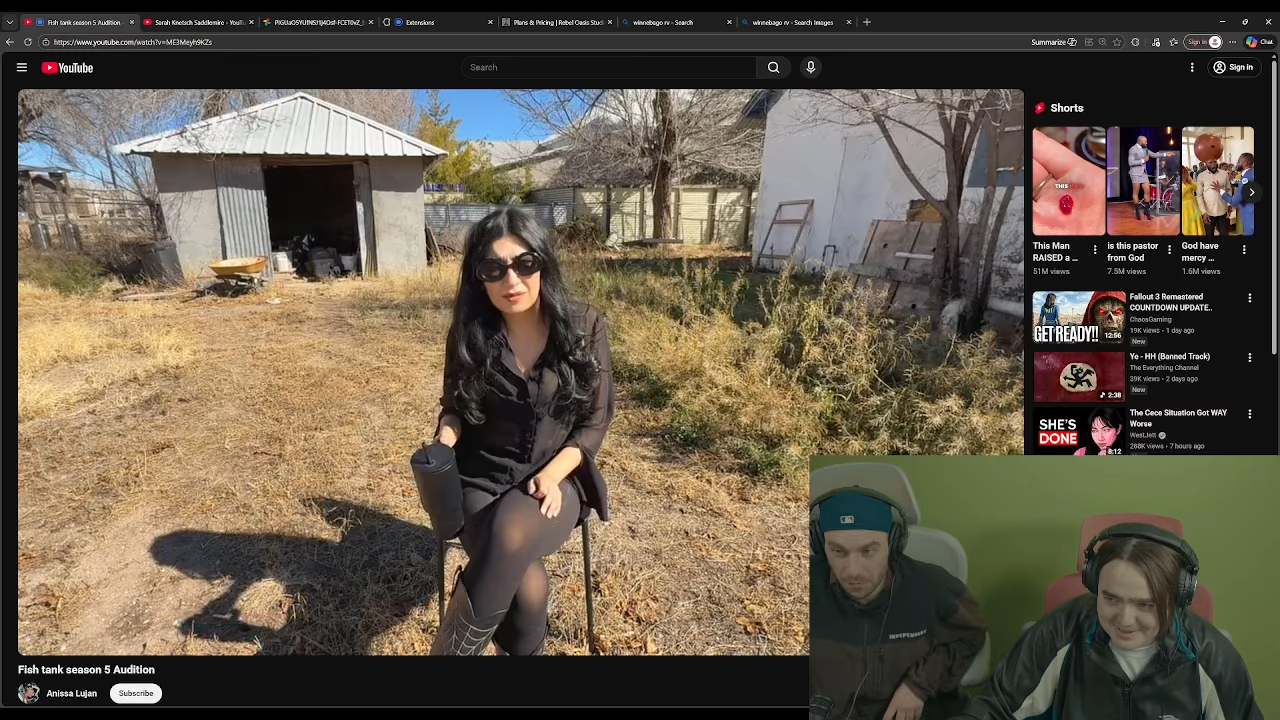Open the This Man RAISED a short thumbnail
Viewport: 1280px width, 720px height.
pos(1069,181)
